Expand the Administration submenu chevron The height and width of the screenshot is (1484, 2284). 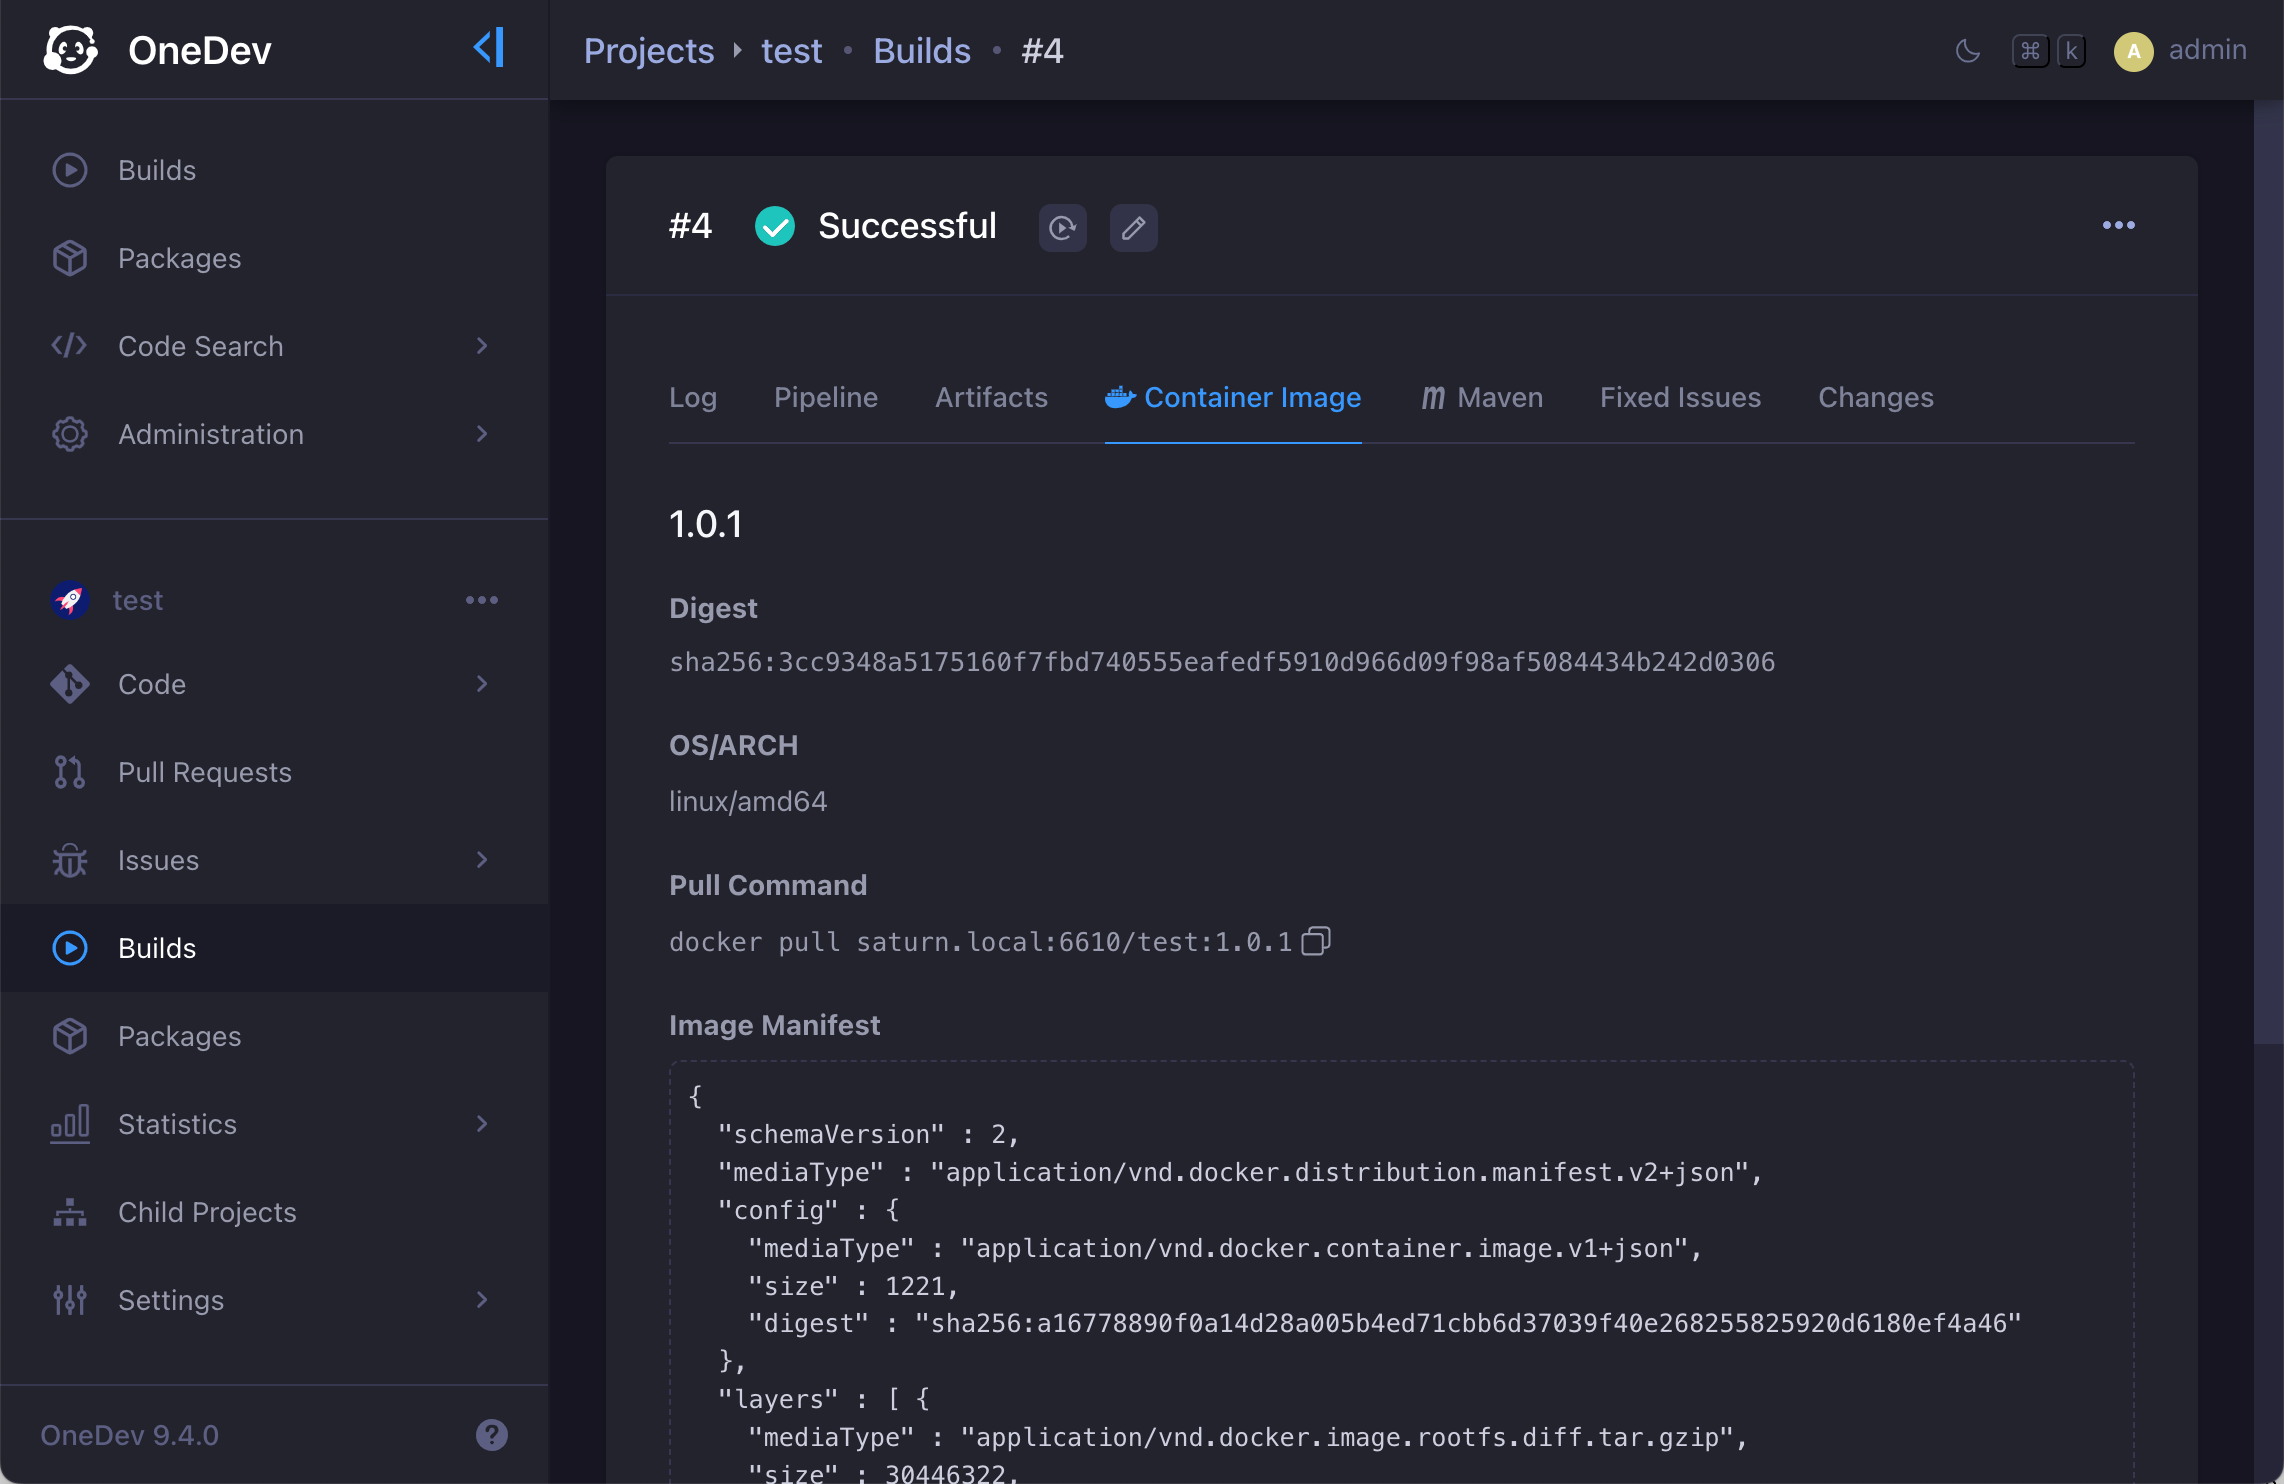[x=482, y=434]
